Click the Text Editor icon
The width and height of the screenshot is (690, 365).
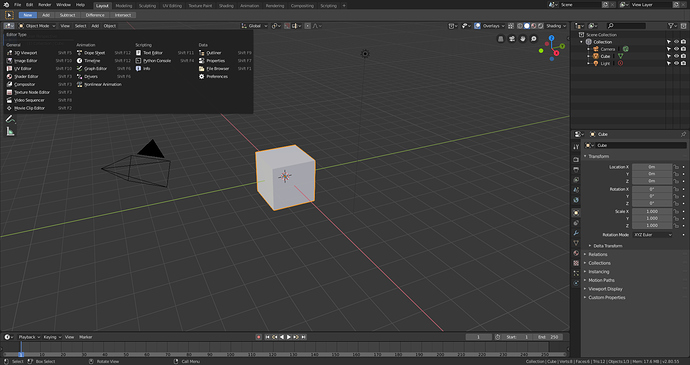[138, 53]
